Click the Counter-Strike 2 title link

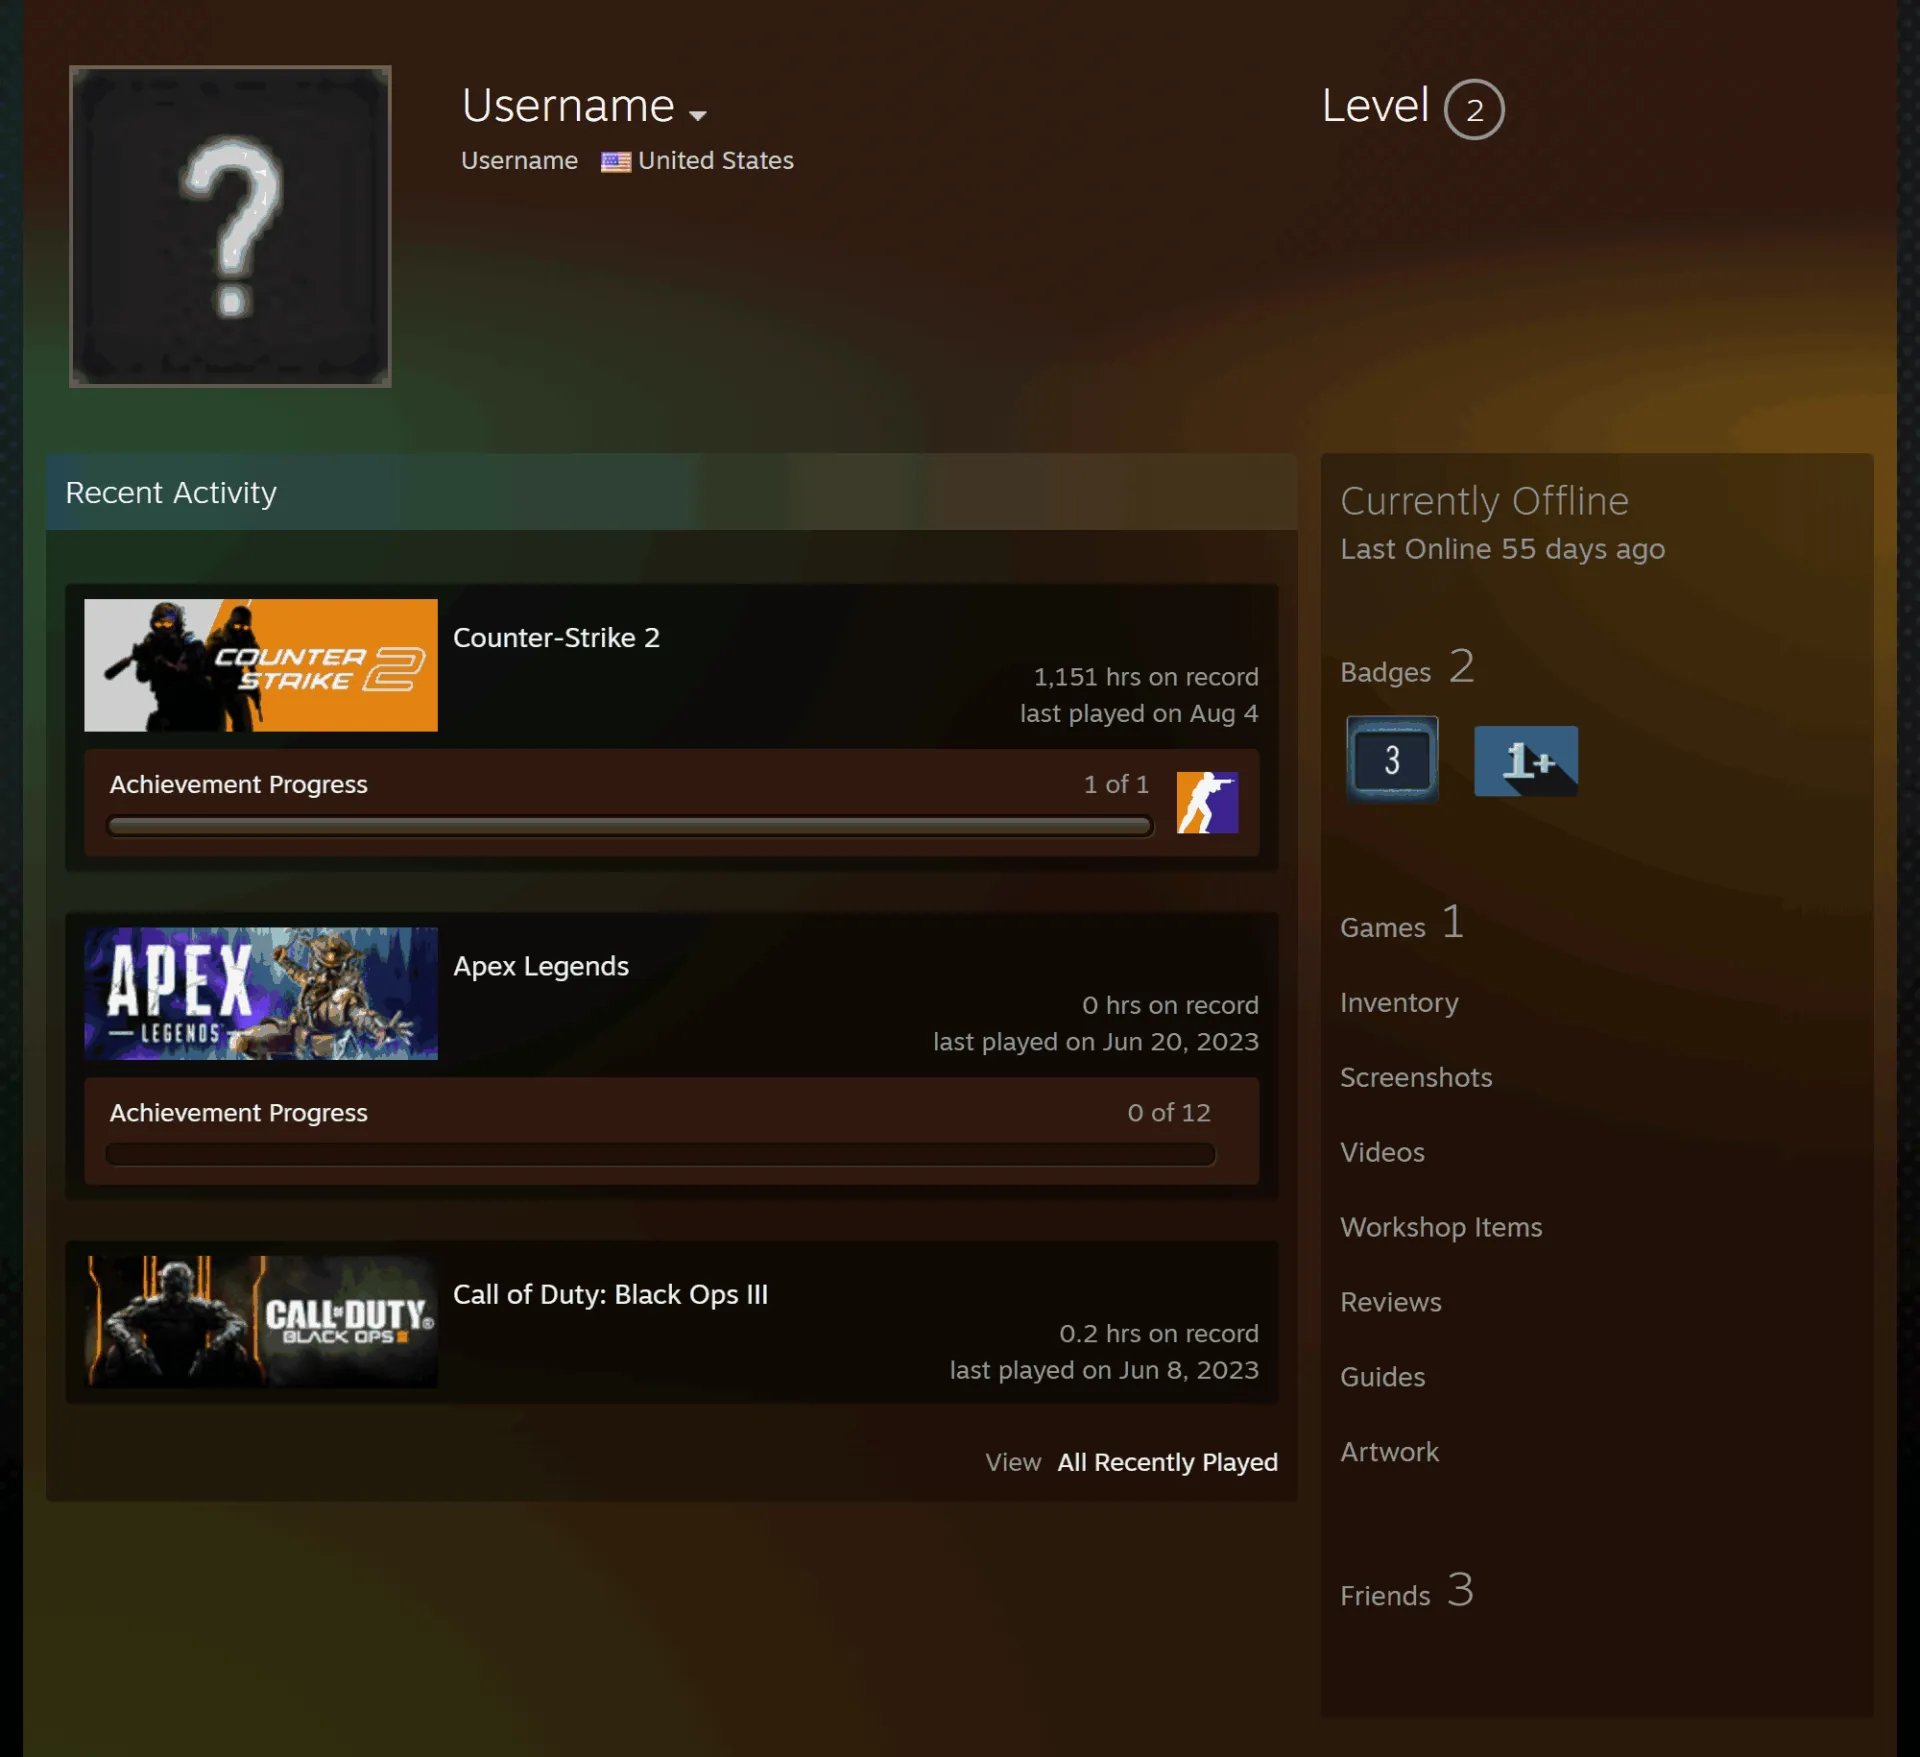556,638
